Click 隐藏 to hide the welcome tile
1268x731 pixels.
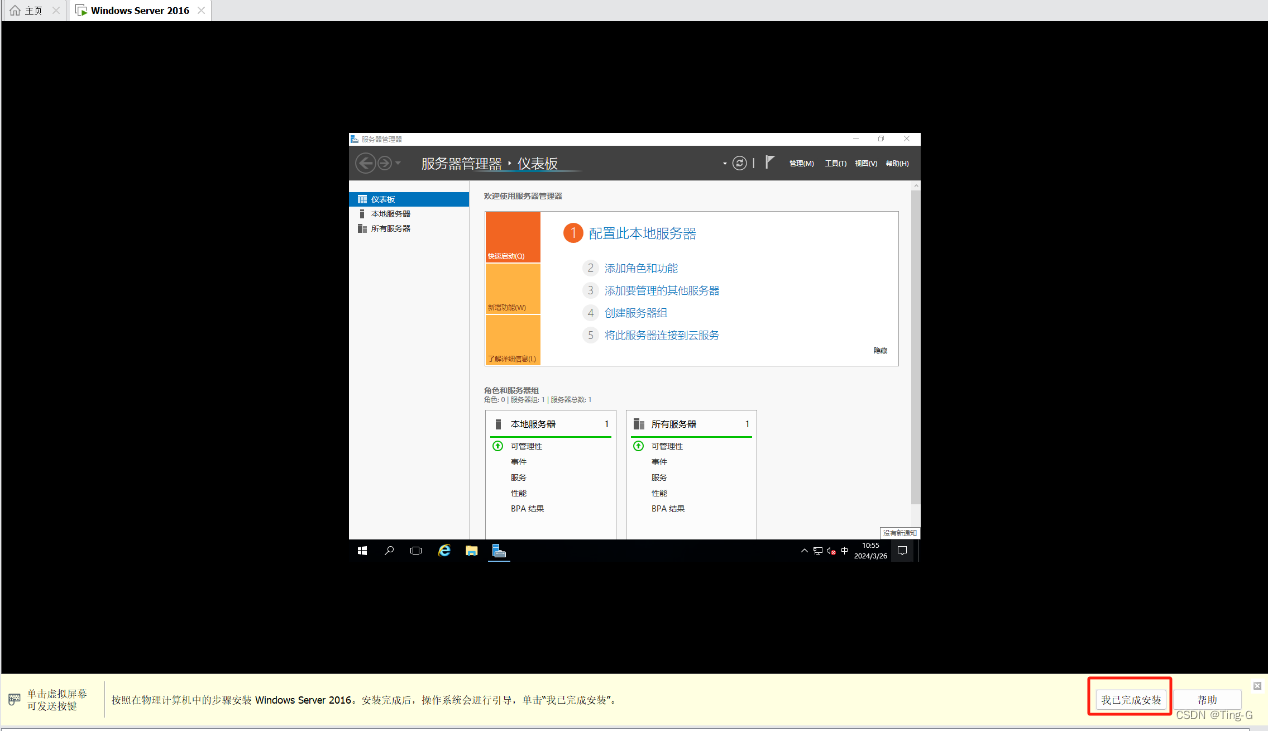880,350
